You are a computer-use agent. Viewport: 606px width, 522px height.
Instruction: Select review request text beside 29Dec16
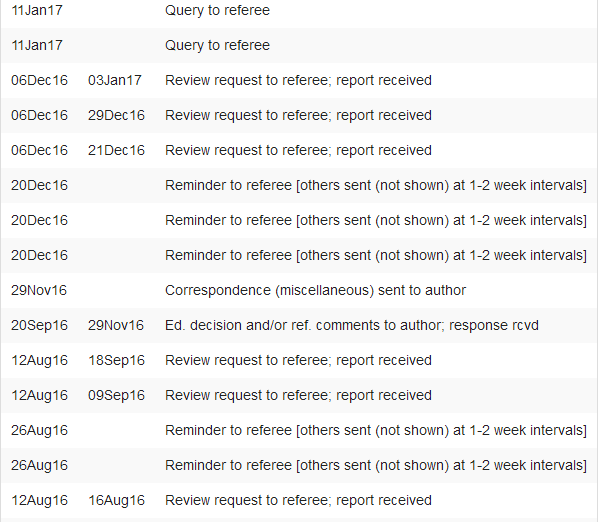298,115
